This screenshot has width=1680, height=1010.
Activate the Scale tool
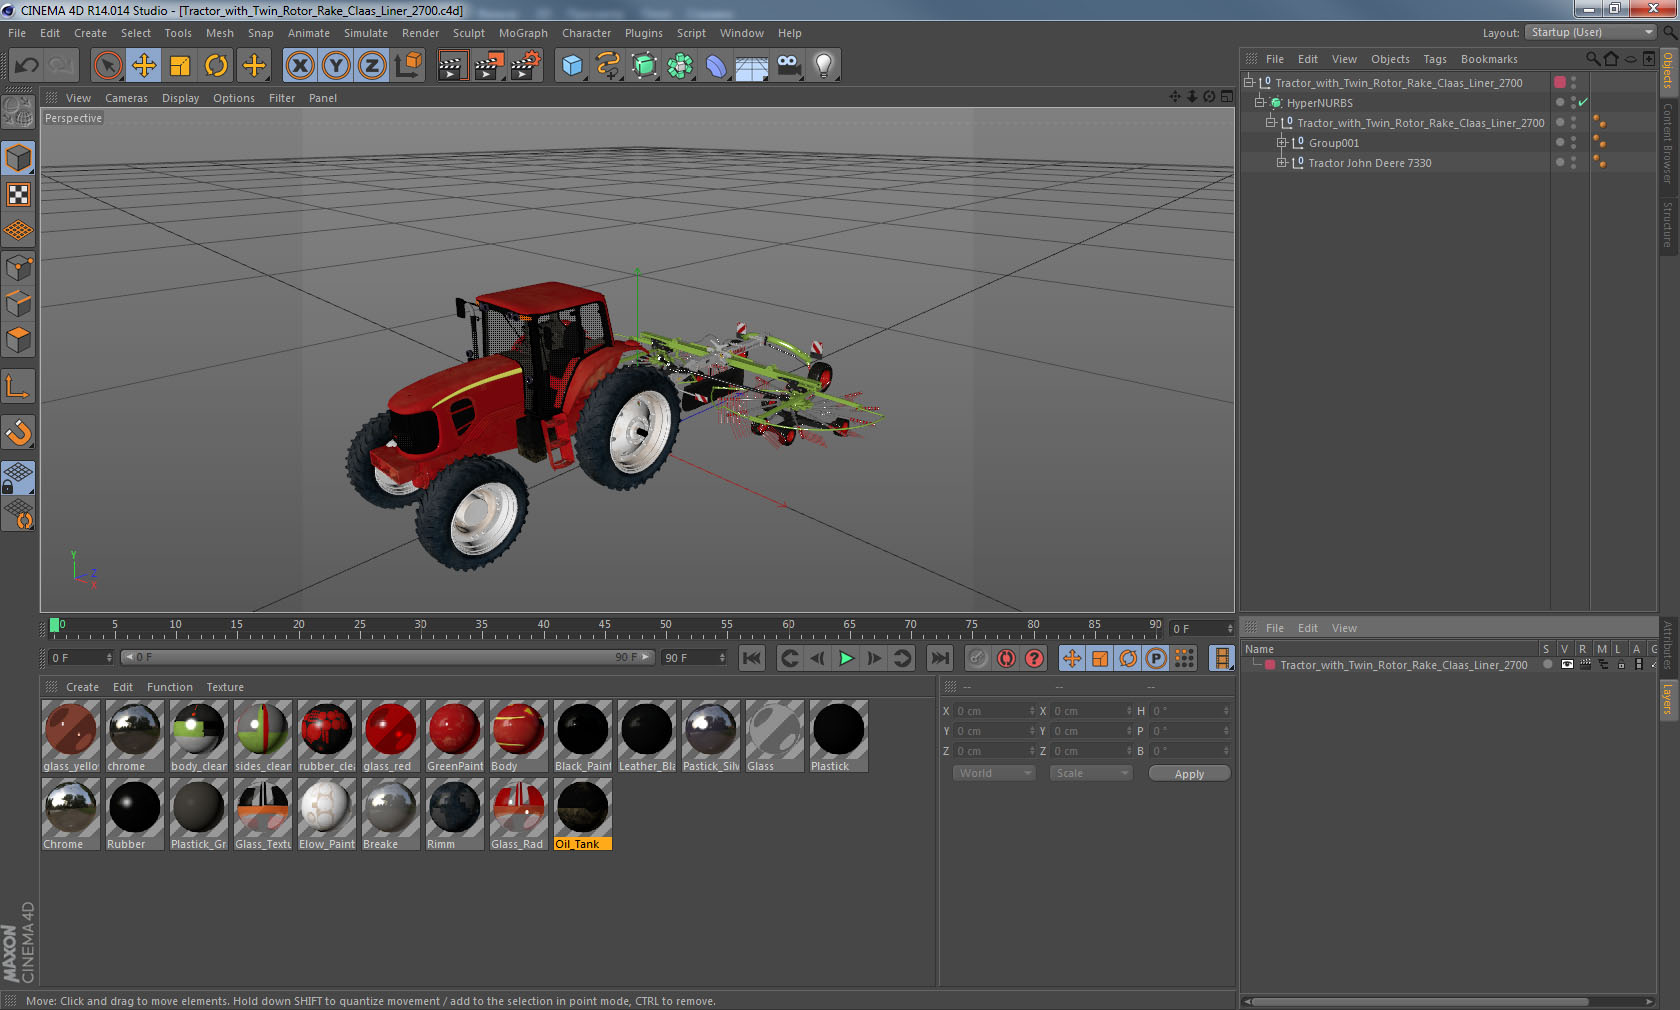pos(180,66)
